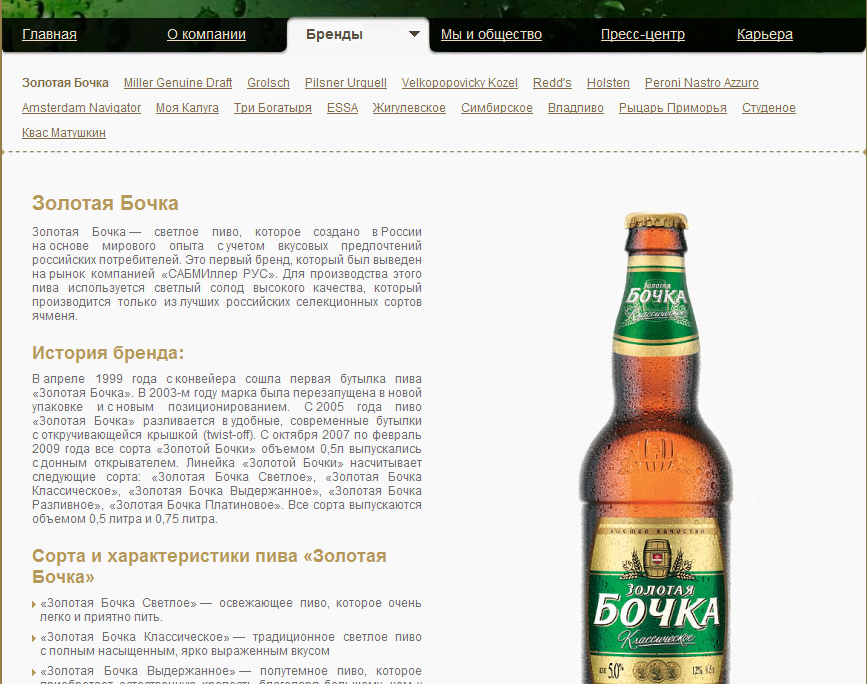Click the «Золотая Бочка Выдержанное» bullet arrow
Image resolution: width=867 pixels, height=684 pixels.
(34, 672)
